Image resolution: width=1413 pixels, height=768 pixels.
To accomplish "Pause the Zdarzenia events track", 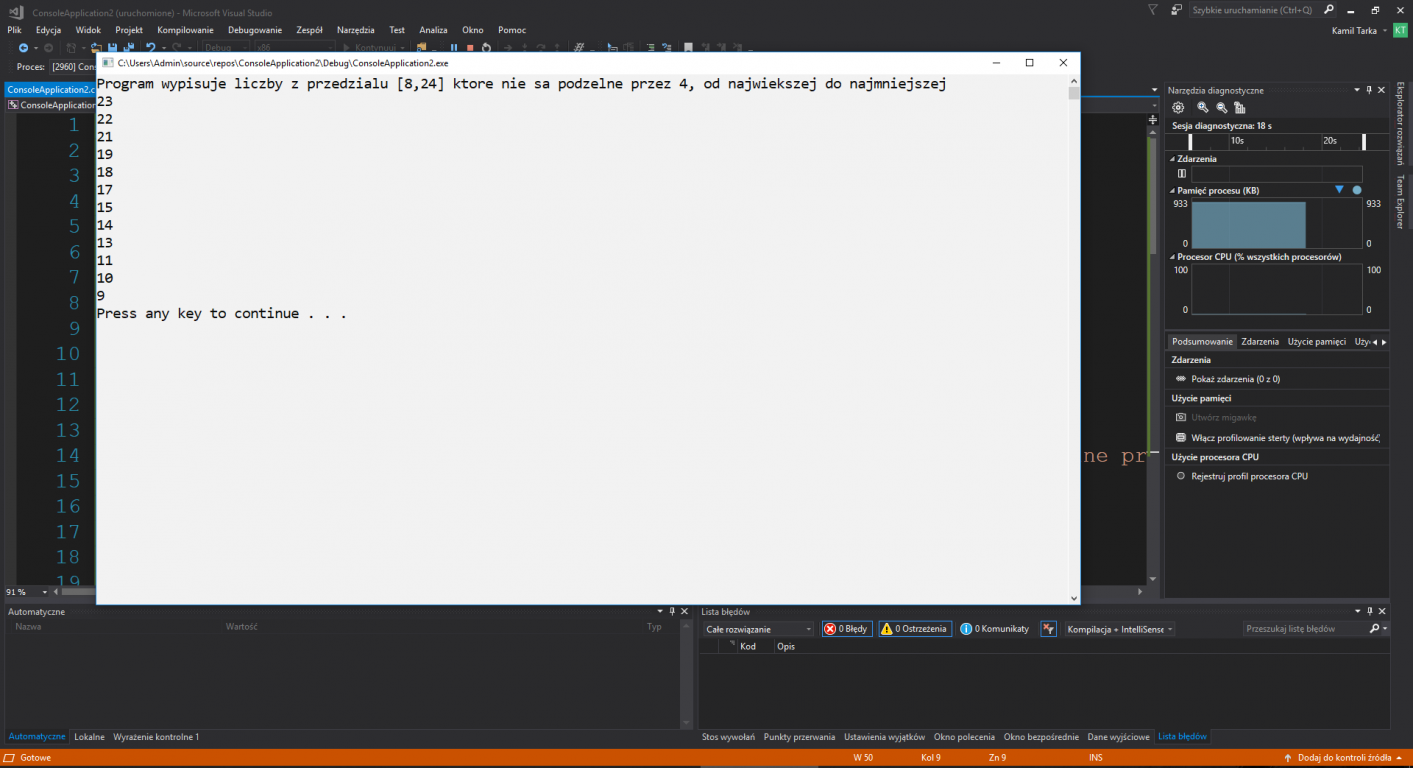I will [x=1182, y=174].
